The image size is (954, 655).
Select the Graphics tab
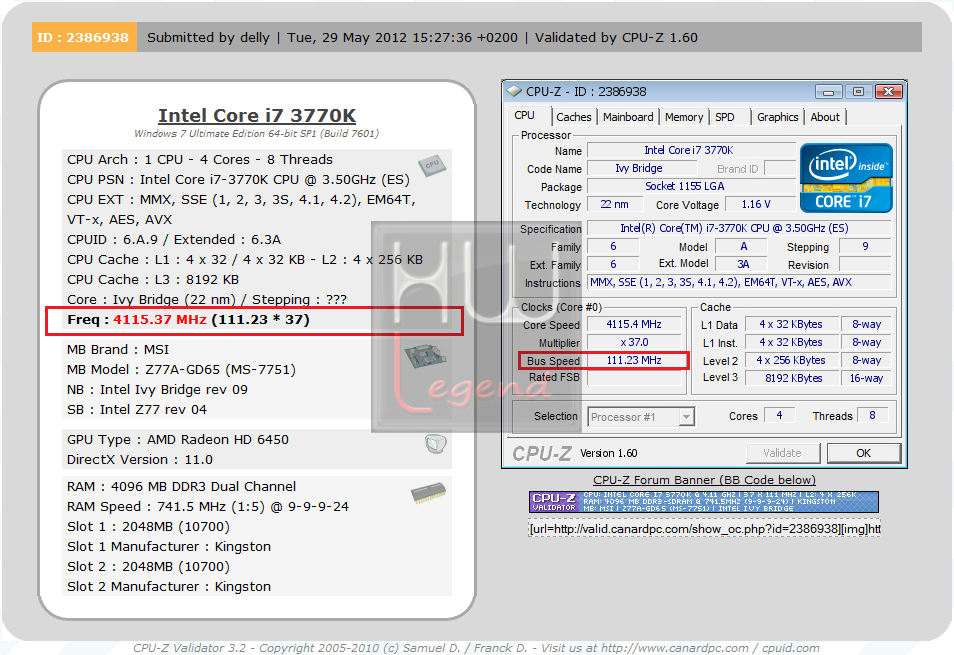[778, 117]
